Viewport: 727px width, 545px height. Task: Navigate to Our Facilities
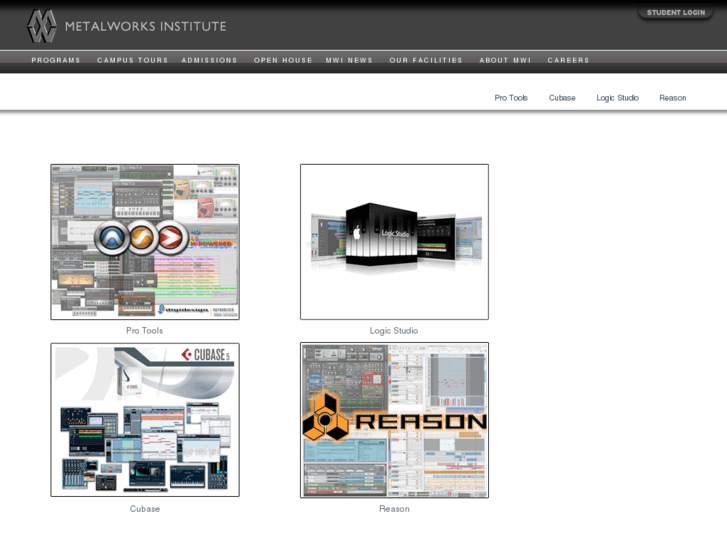tap(426, 60)
